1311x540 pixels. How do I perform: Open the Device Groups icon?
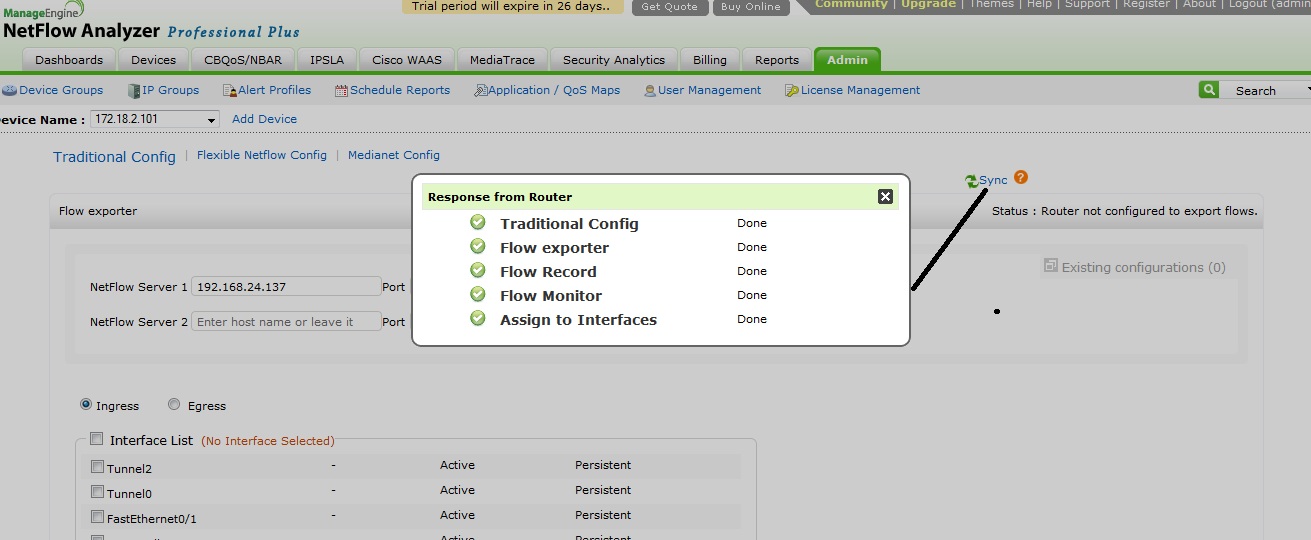(9, 90)
